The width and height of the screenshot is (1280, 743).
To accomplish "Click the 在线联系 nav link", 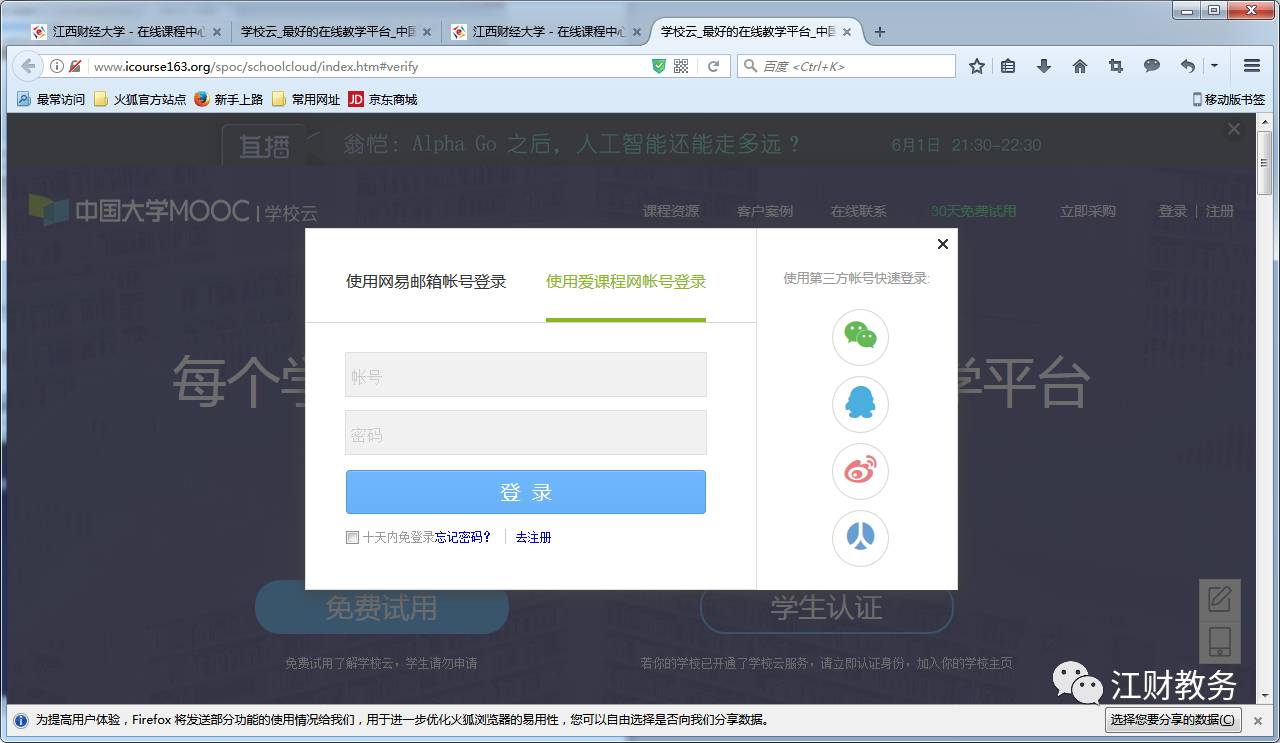I will click(x=859, y=211).
